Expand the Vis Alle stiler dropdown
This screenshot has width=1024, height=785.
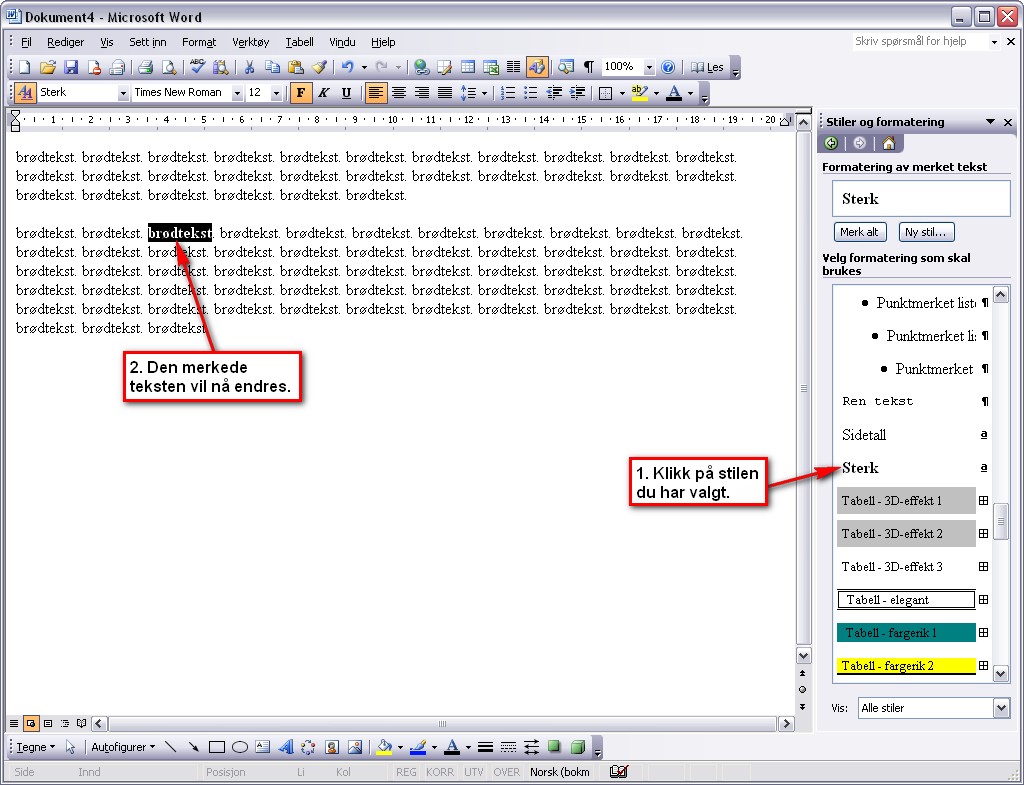pyautogui.click(x=1001, y=708)
